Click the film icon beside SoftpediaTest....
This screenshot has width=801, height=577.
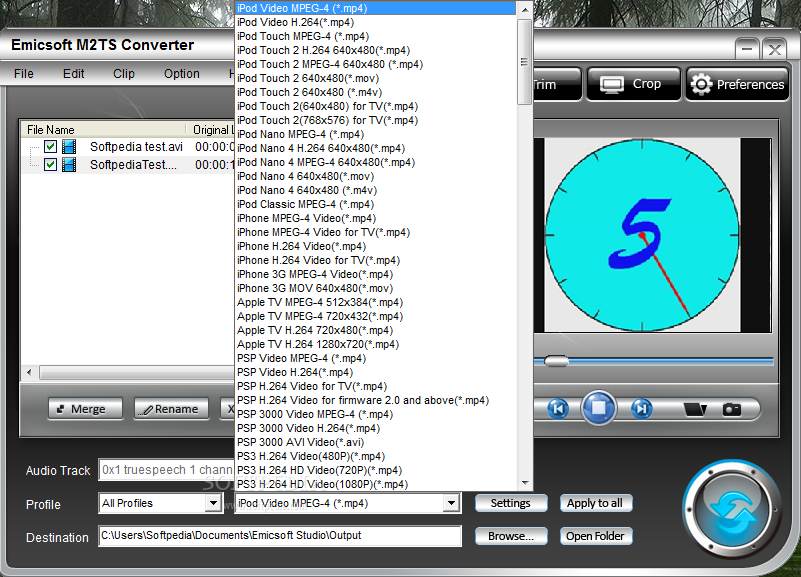click(x=69, y=164)
